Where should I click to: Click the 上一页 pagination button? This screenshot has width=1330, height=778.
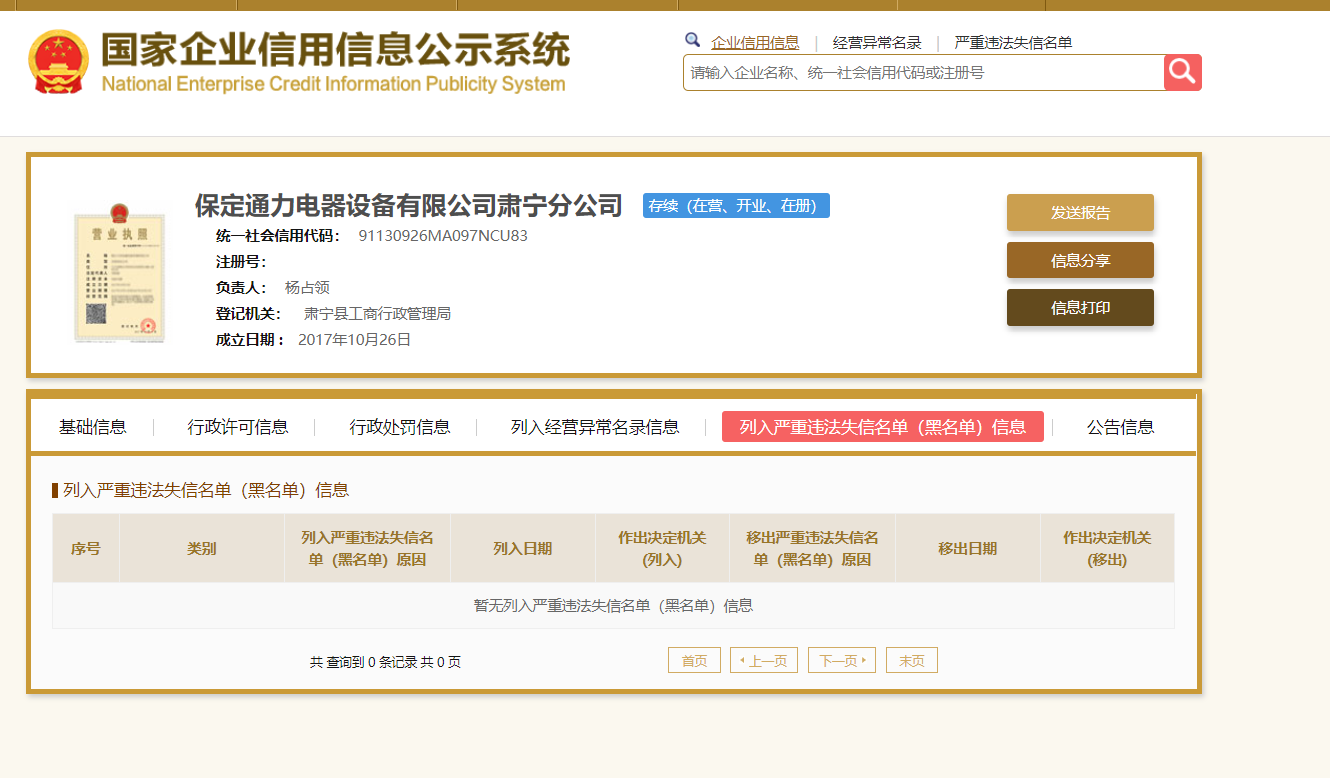click(x=764, y=661)
